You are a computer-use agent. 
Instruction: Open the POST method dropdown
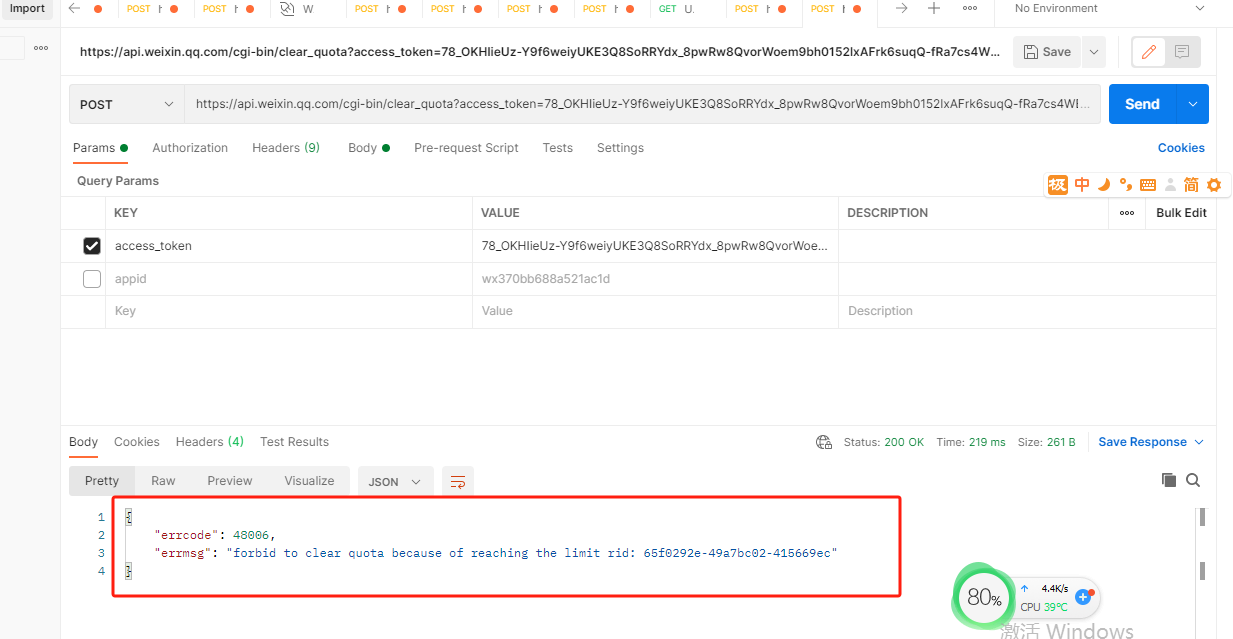127,104
